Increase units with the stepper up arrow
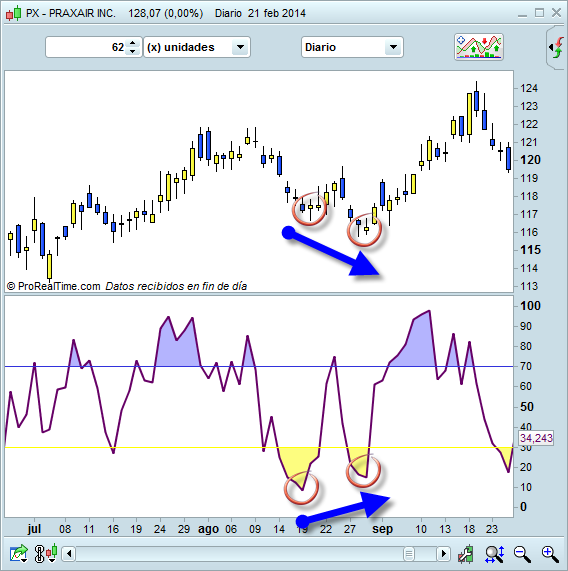The height and width of the screenshot is (571, 568). [133, 43]
